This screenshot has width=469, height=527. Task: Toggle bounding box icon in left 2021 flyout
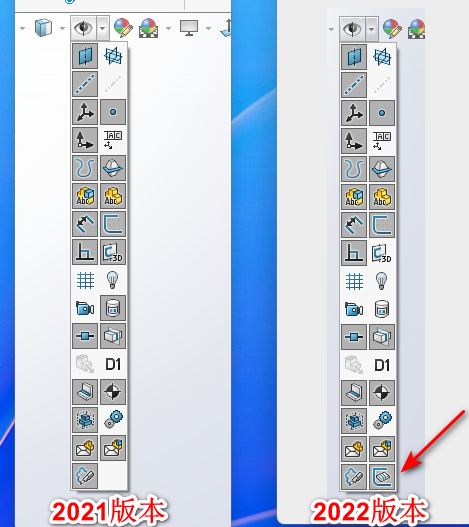[x=85, y=420]
